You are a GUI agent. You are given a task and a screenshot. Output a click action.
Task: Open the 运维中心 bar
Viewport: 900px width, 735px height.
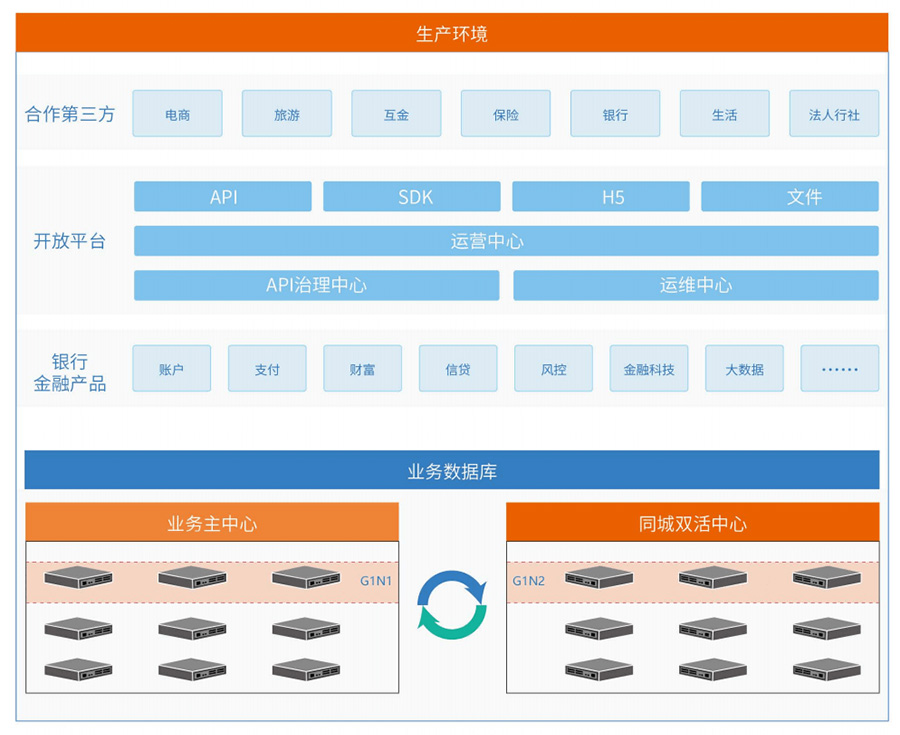(x=696, y=285)
